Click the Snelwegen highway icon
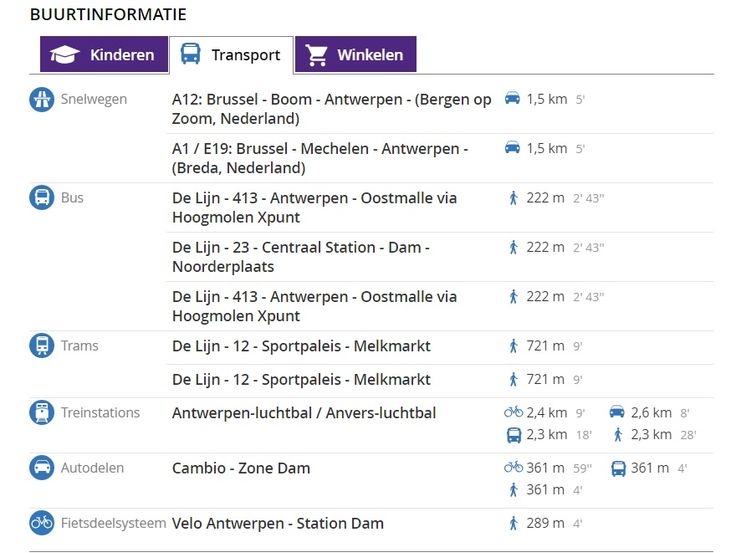This screenshot has width=736, height=553. (x=42, y=100)
